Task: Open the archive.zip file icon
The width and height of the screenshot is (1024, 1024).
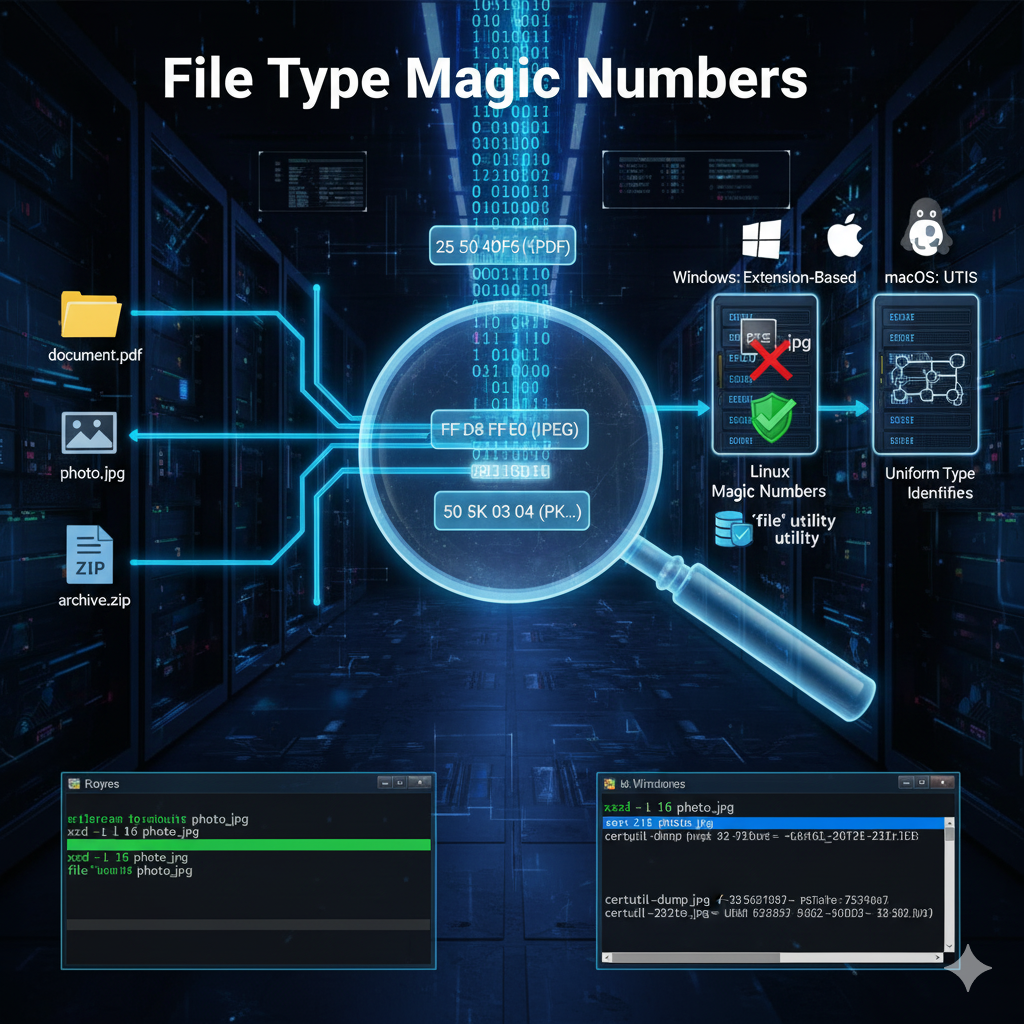Action: [x=90, y=555]
